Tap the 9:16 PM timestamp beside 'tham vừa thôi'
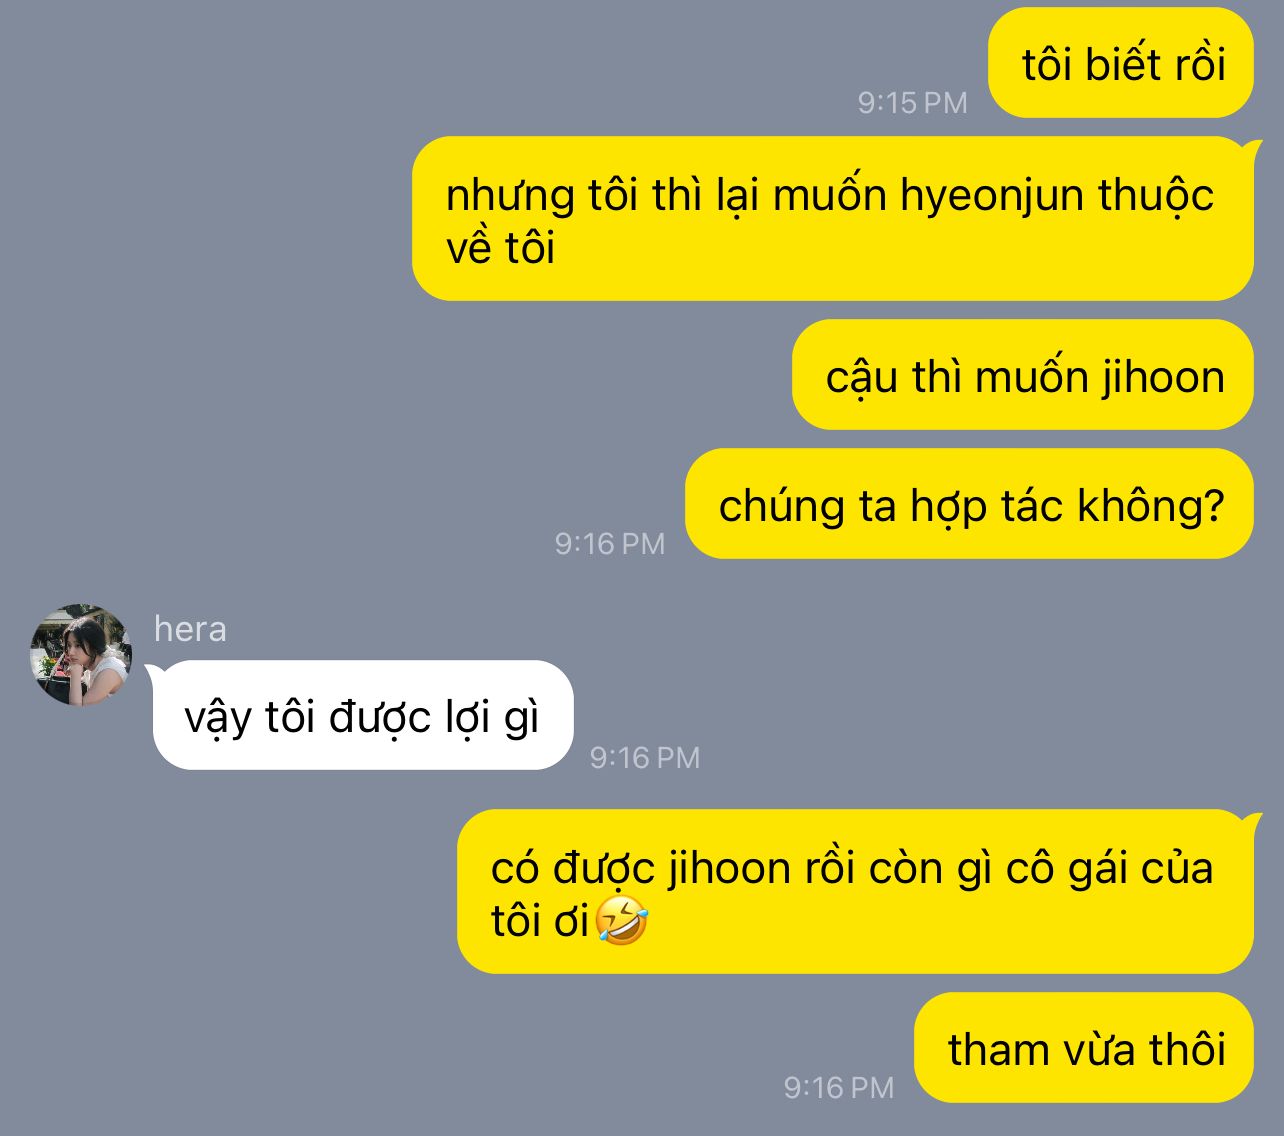Image resolution: width=1284 pixels, height=1136 pixels. tap(838, 1087)
